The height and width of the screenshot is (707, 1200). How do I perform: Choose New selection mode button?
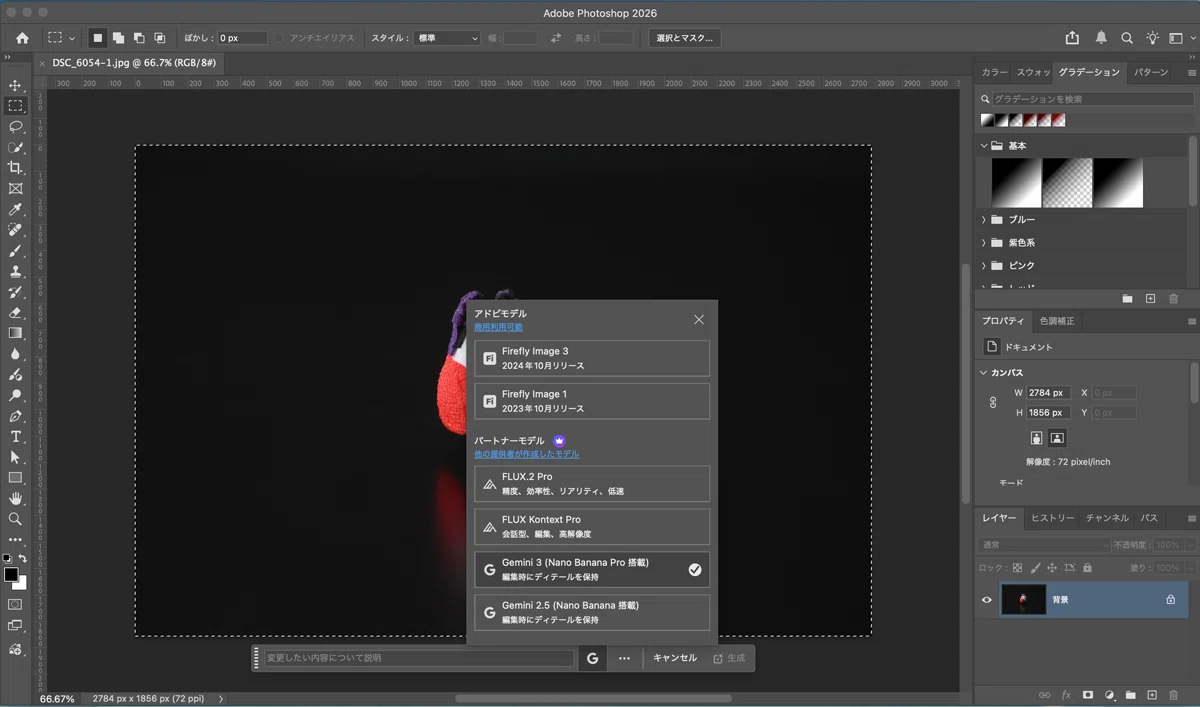click(97, 38)
